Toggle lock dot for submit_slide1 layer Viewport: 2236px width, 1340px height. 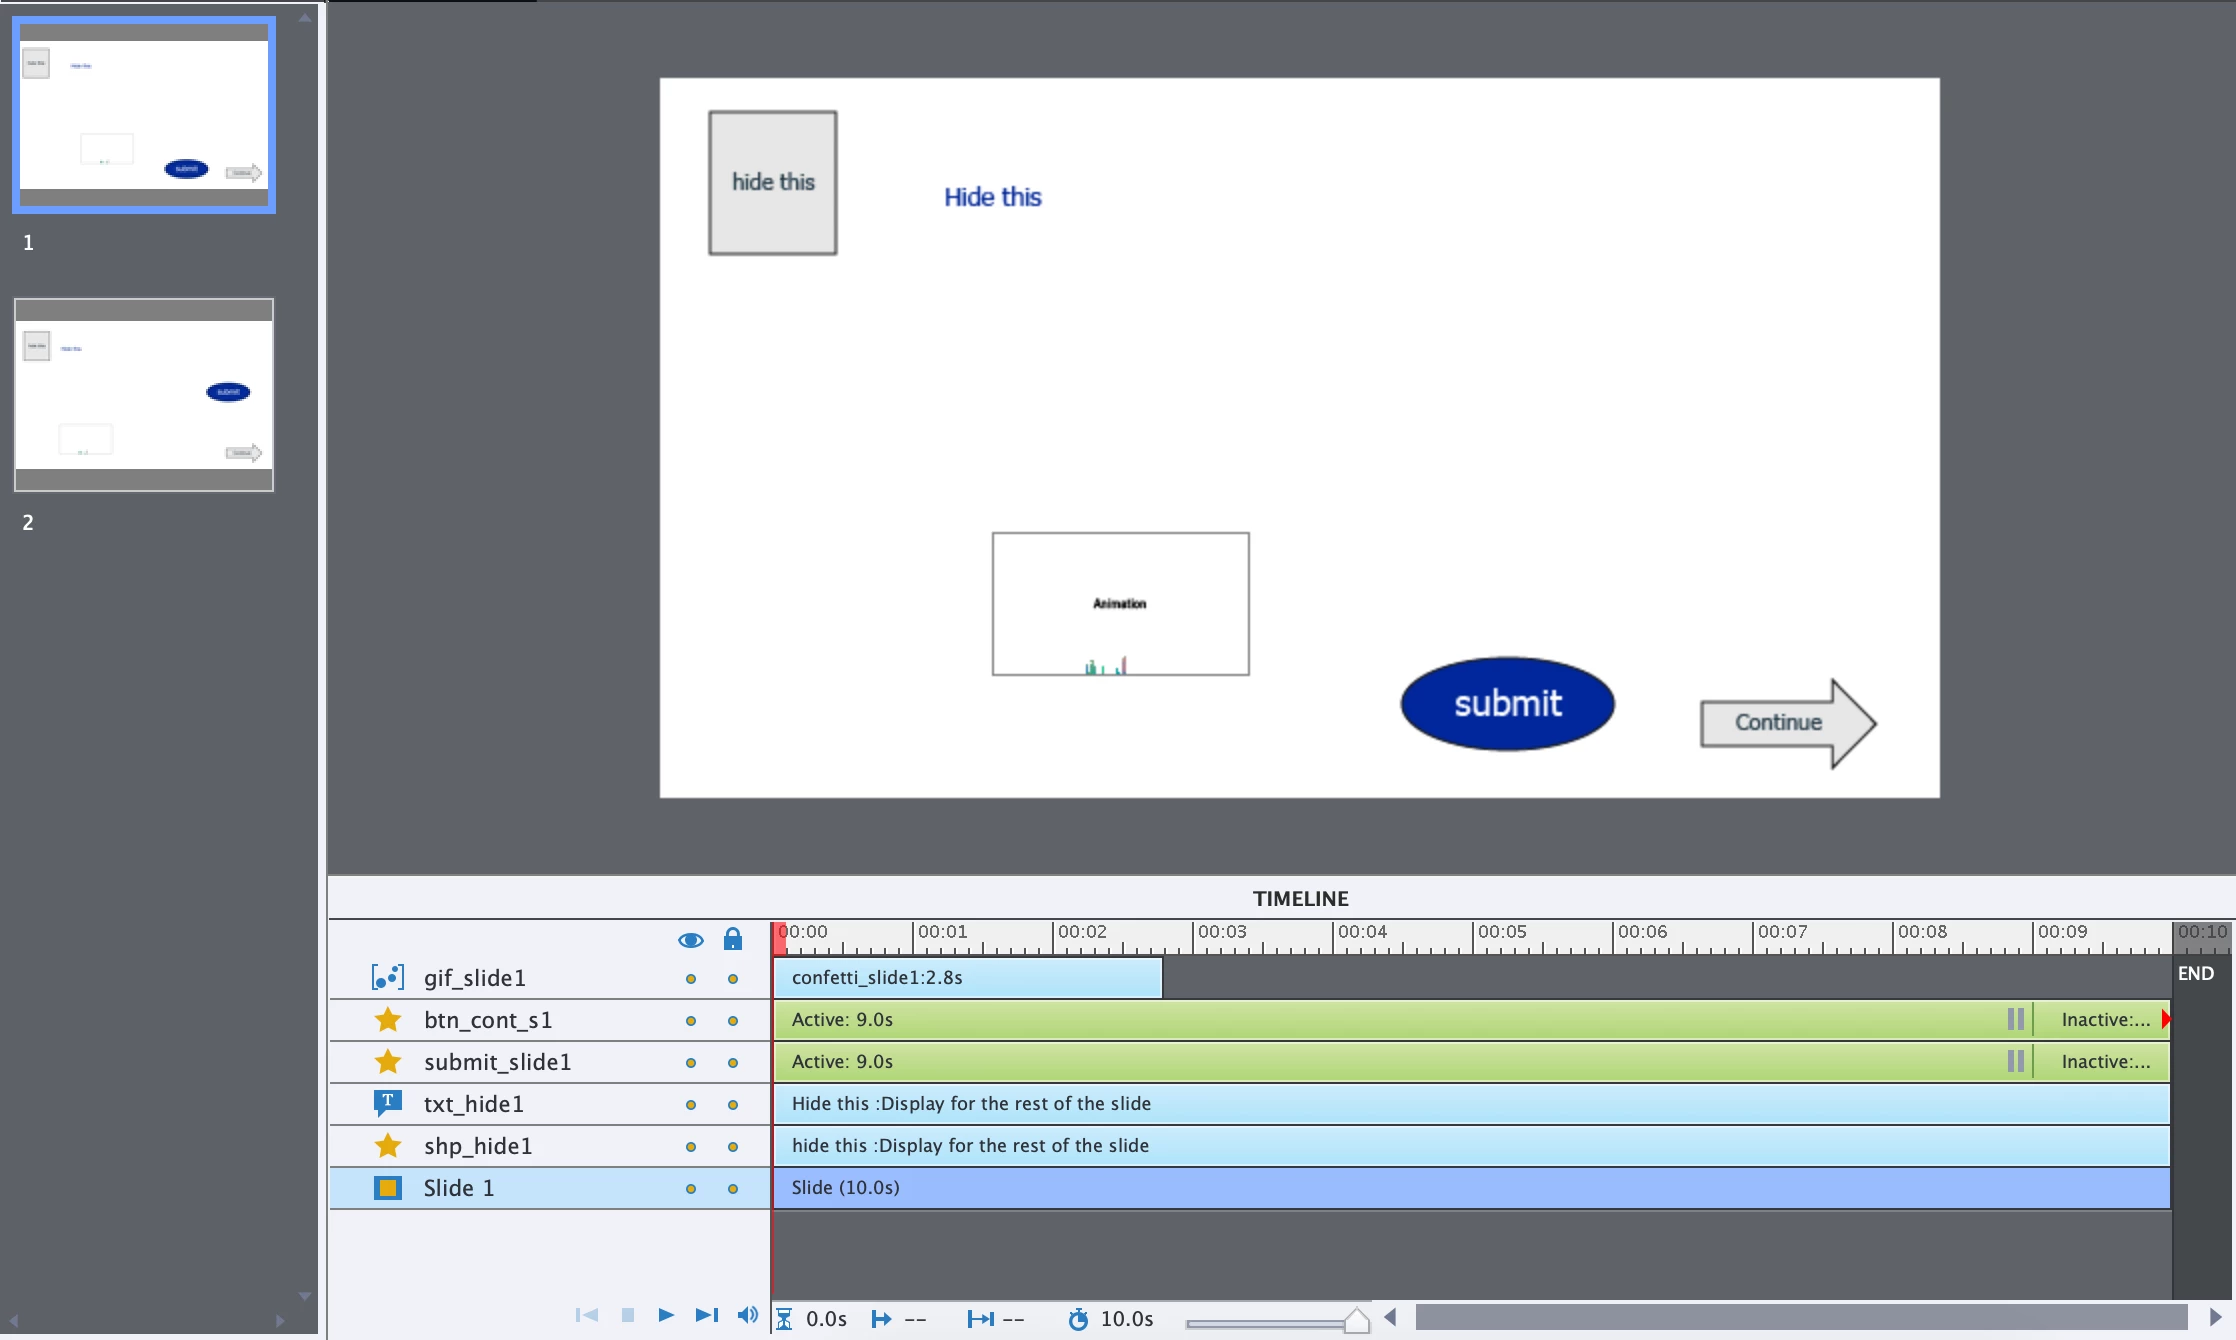[733, 1063]
